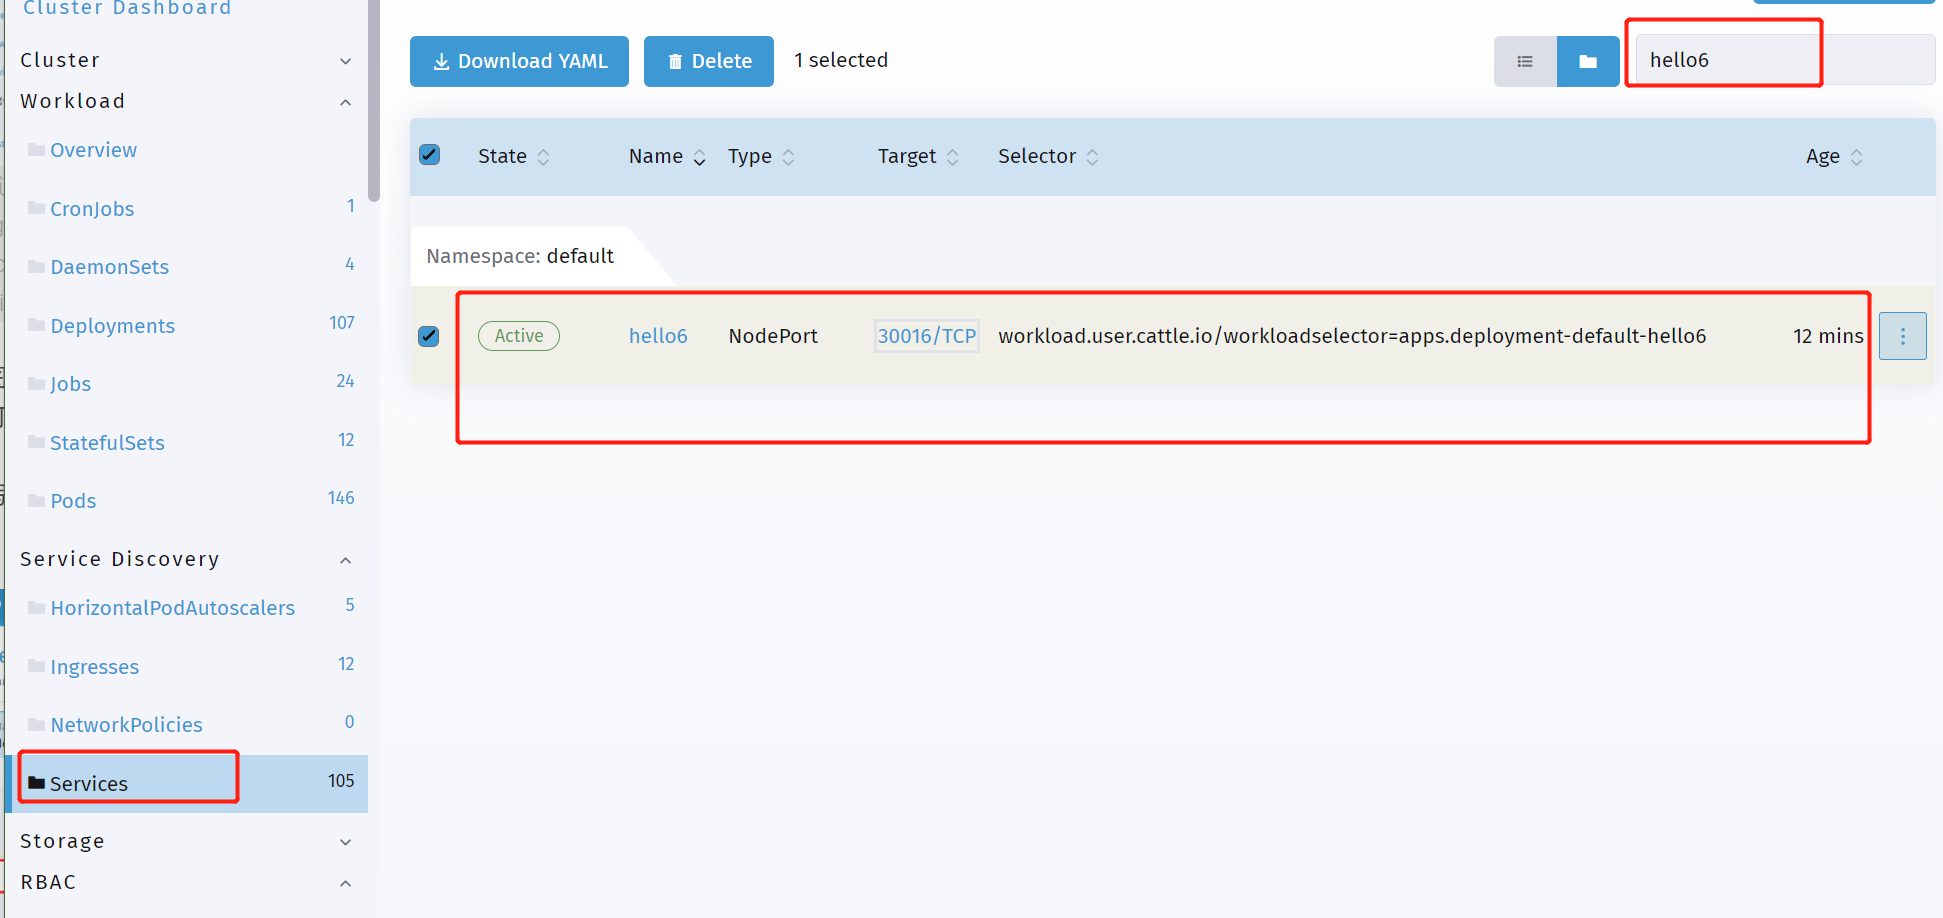
Task: Click the trash icon on the Delete button
Action: 676,61
